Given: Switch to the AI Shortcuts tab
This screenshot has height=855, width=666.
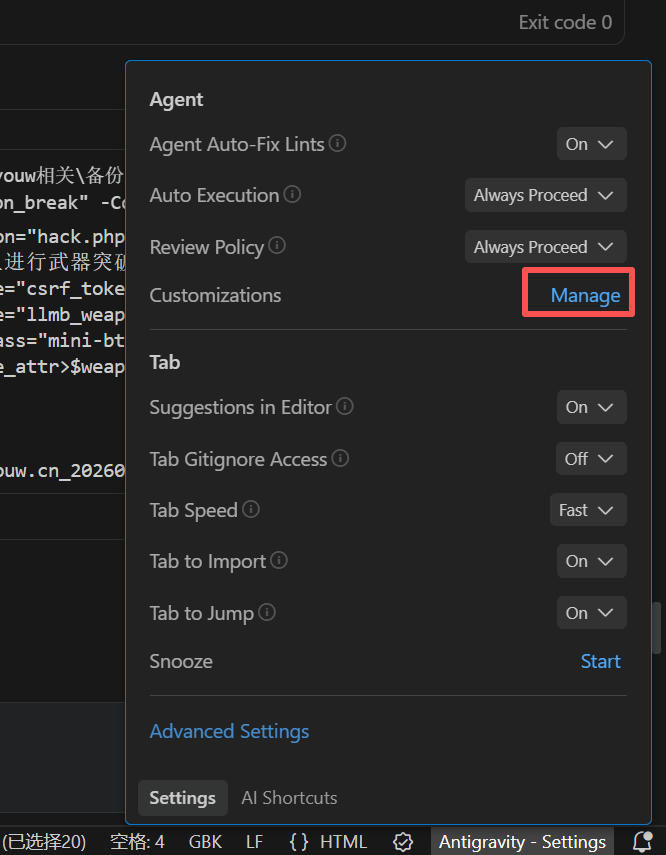Looking at the screenshot, I should tap(289, 798).
